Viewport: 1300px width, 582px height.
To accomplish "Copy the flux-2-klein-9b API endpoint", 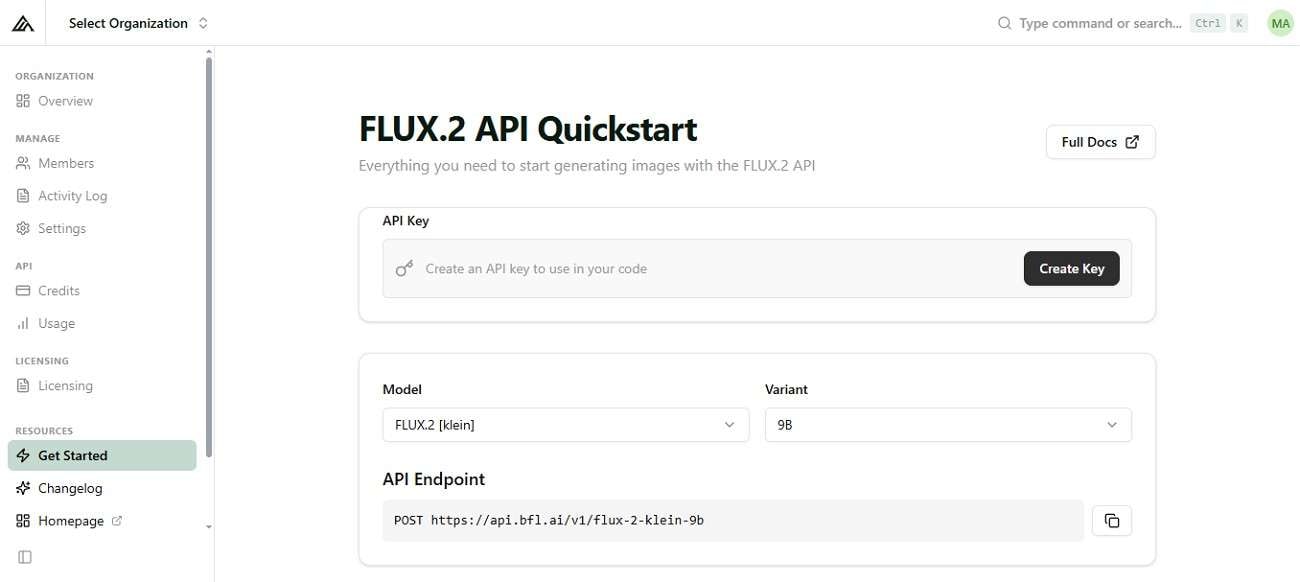I will pos(1111,519).
